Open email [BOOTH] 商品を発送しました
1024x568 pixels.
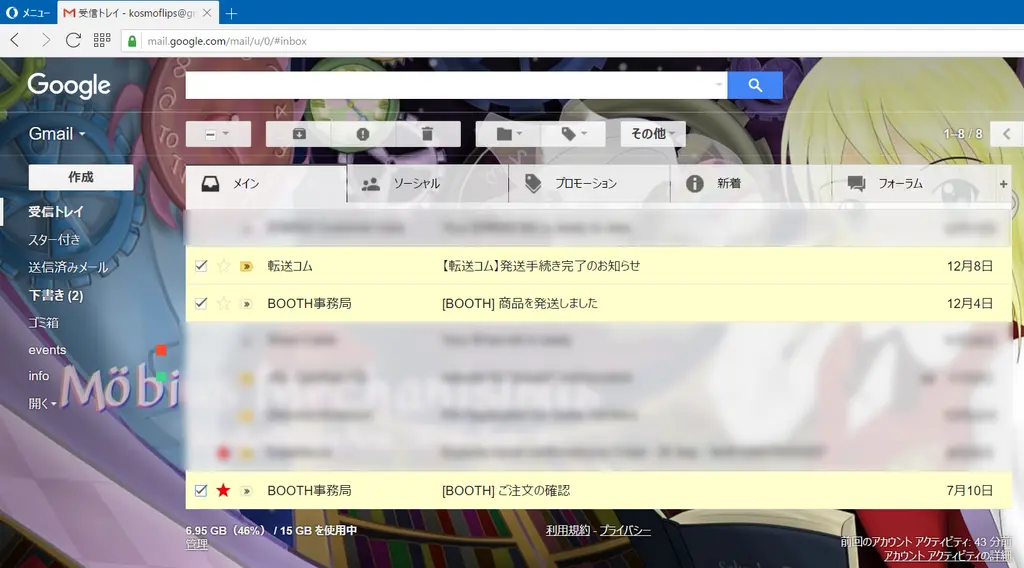click(x=520, y=303)
